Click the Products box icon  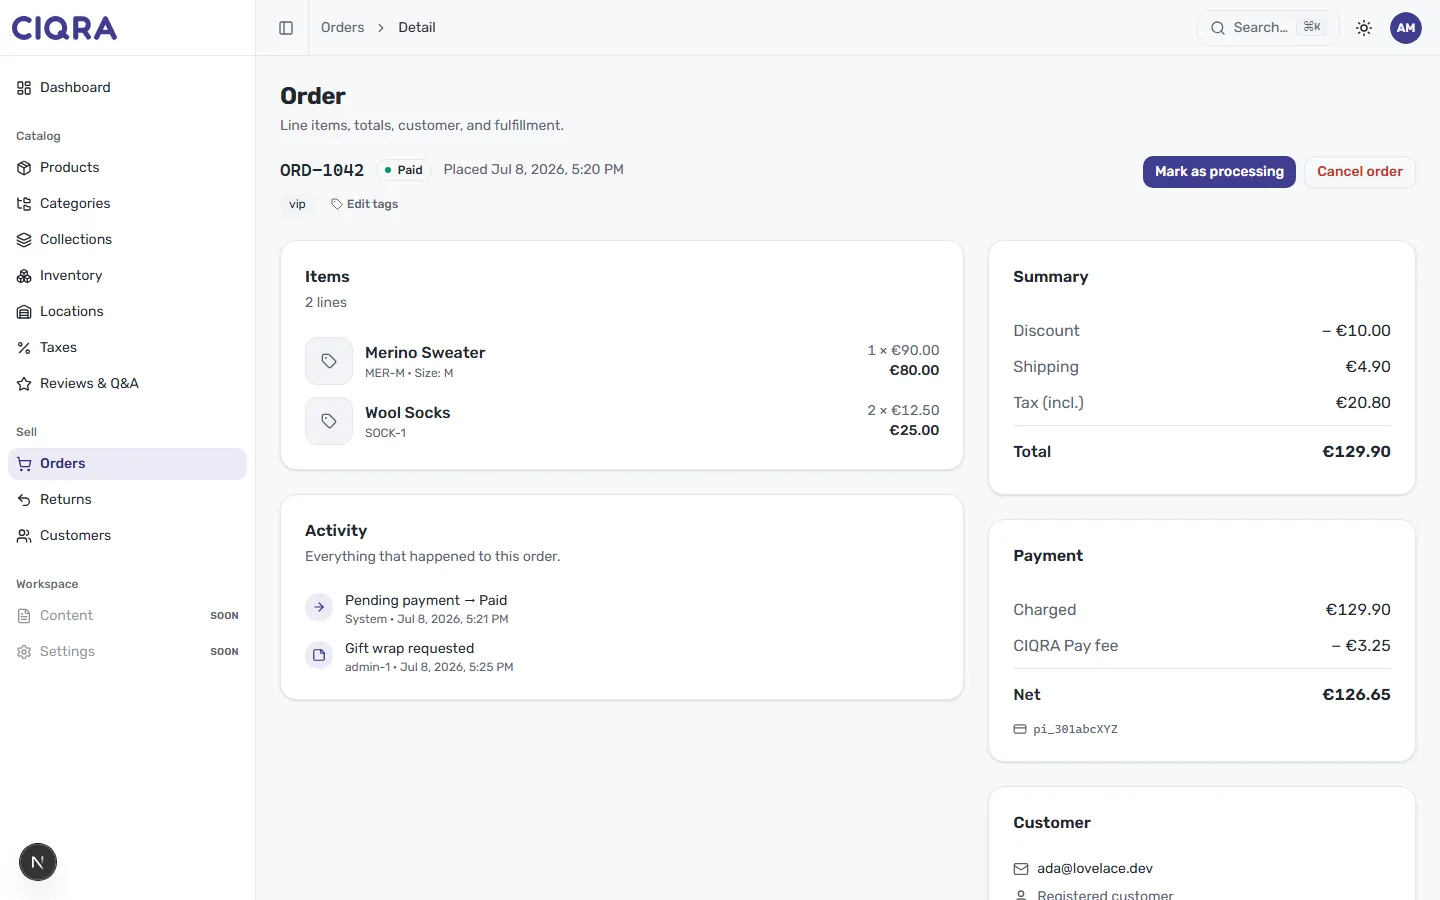(24, 168)
